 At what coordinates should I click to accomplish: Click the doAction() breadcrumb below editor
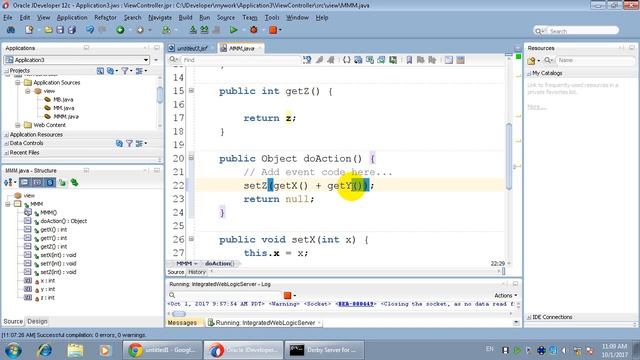point(220,264)
